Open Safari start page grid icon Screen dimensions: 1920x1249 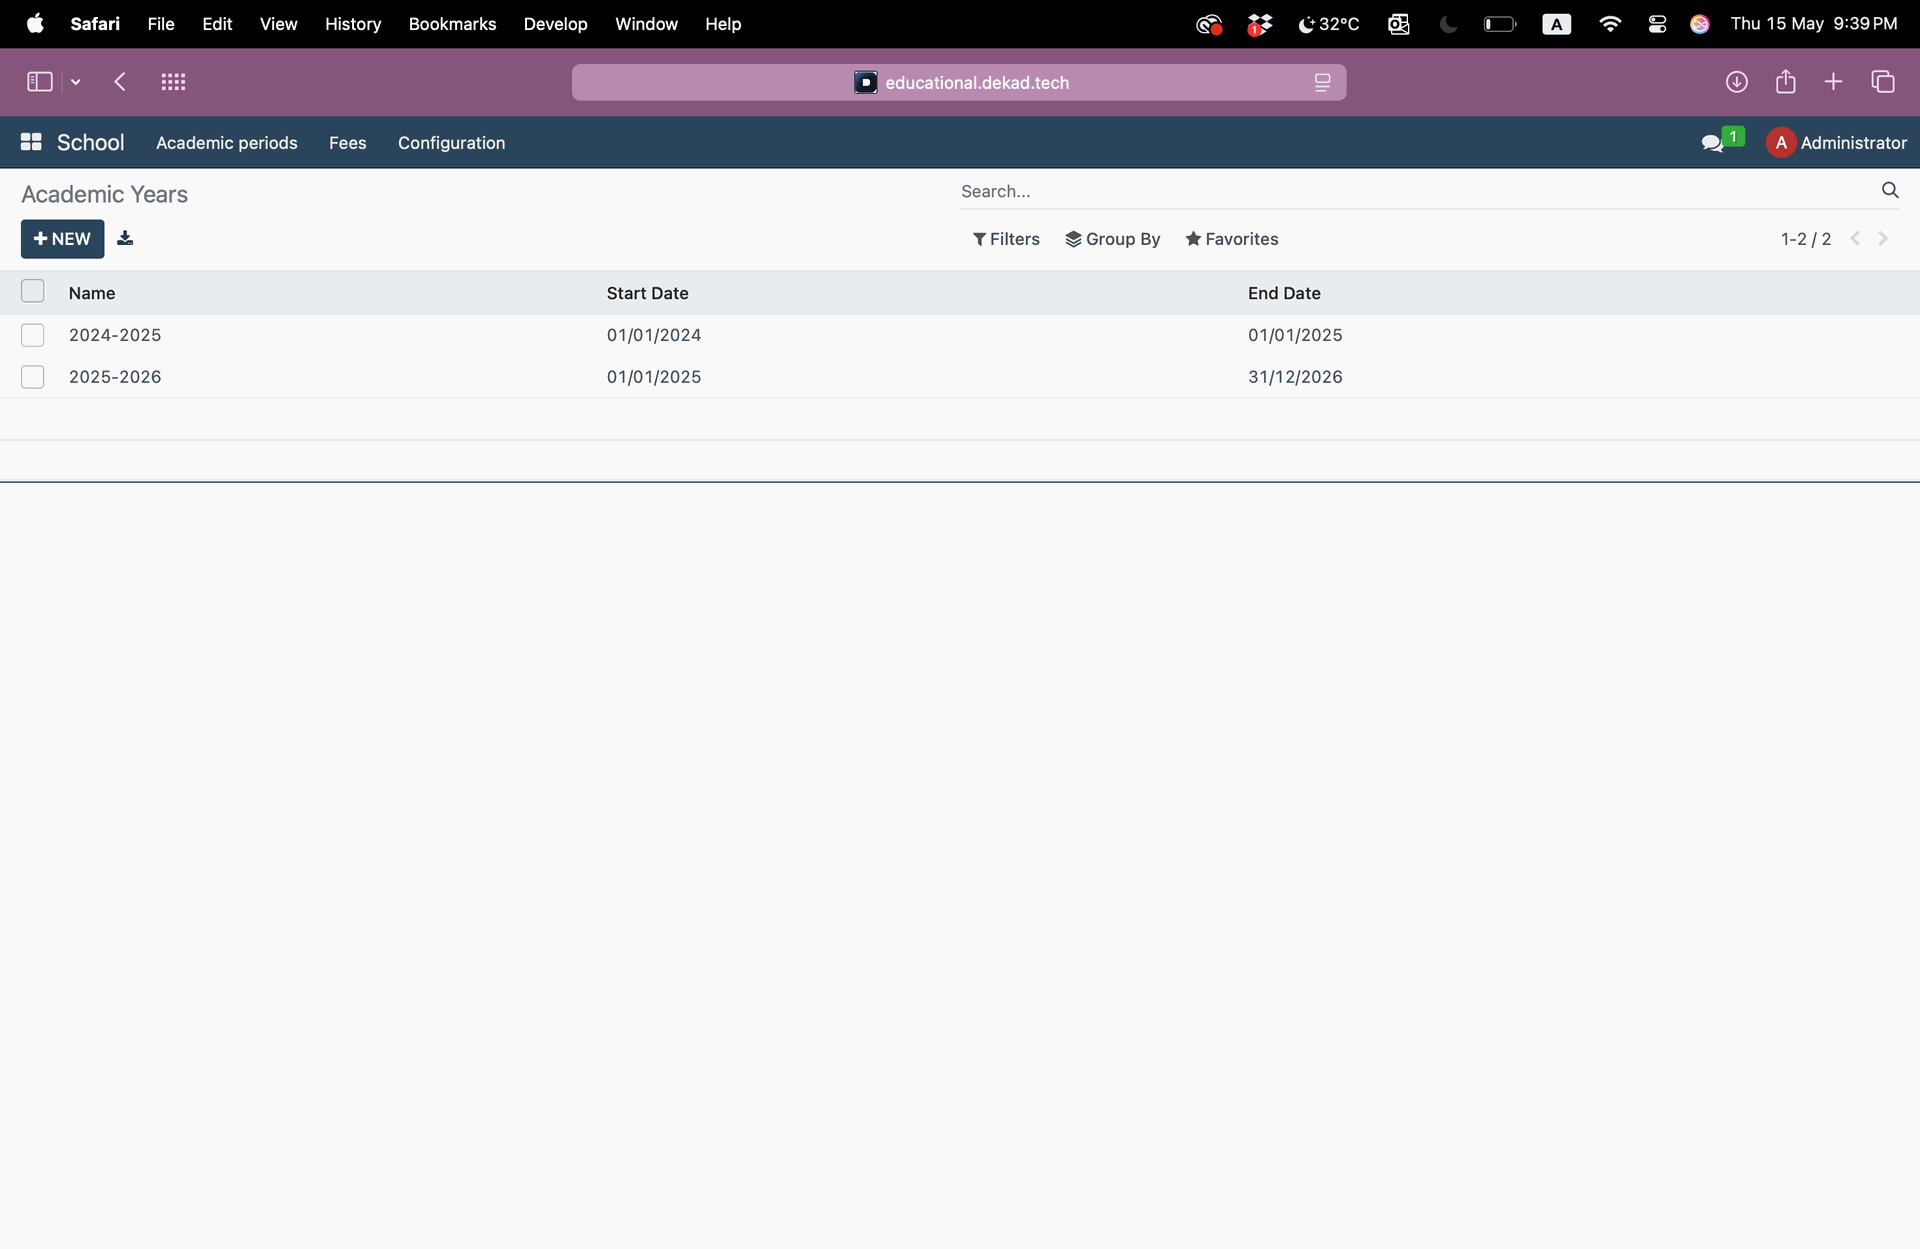[173, 82]
